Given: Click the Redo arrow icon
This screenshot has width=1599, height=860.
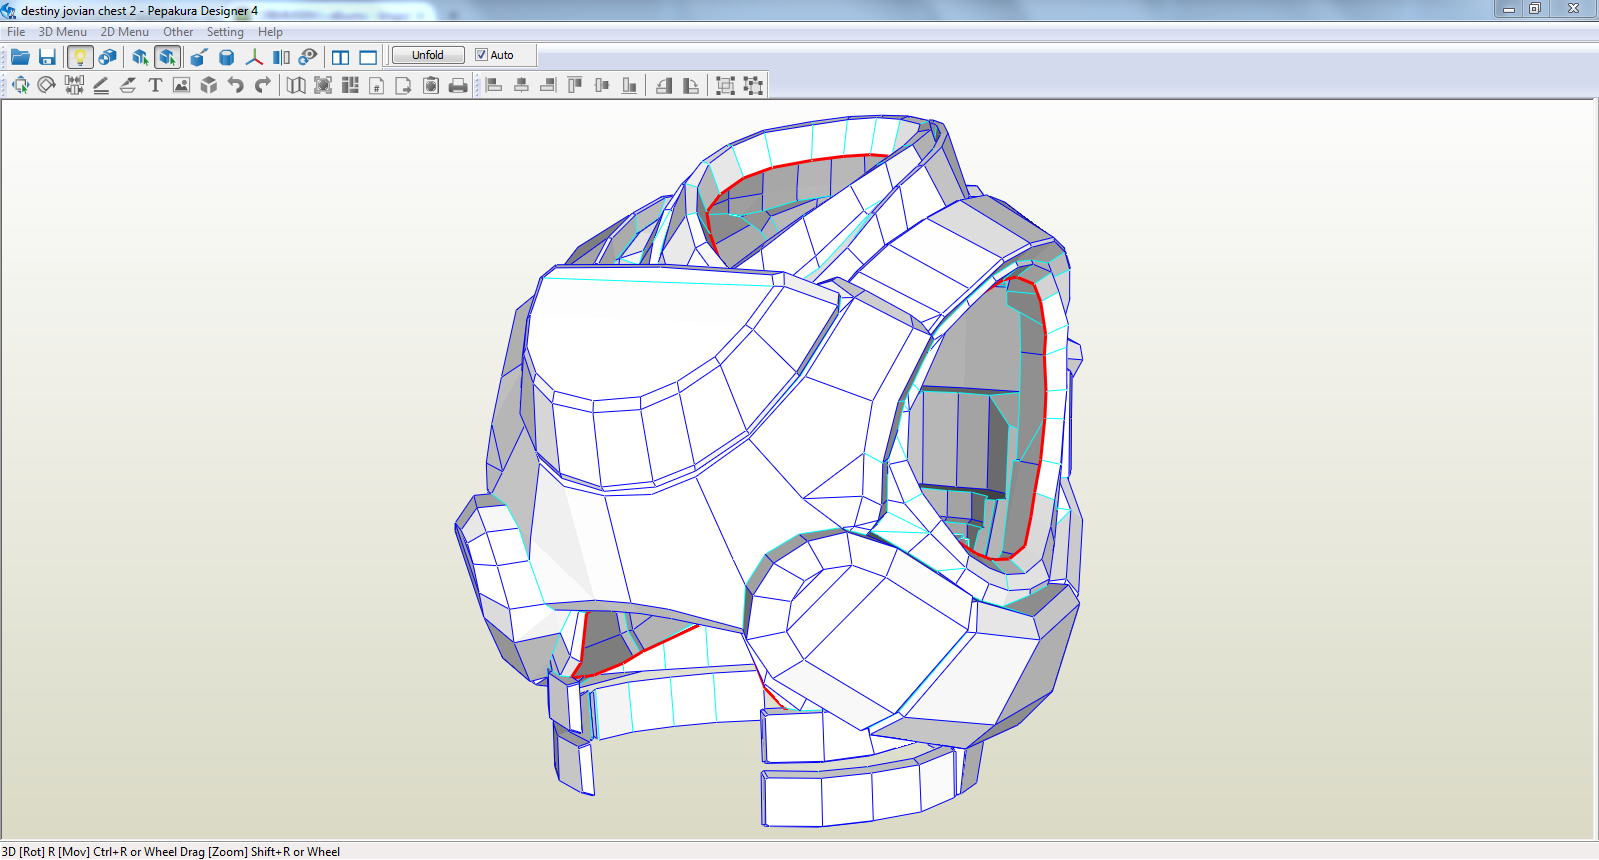Looking at the screenshot, I should coord(263,86).
